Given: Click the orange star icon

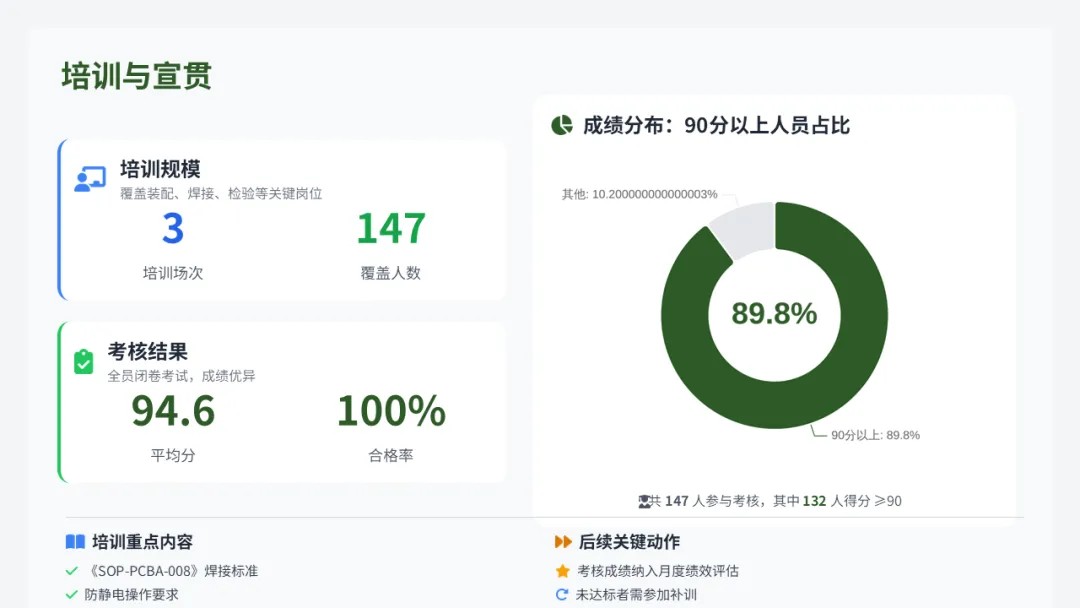Looking at the screenshot, I should (562, 571).
